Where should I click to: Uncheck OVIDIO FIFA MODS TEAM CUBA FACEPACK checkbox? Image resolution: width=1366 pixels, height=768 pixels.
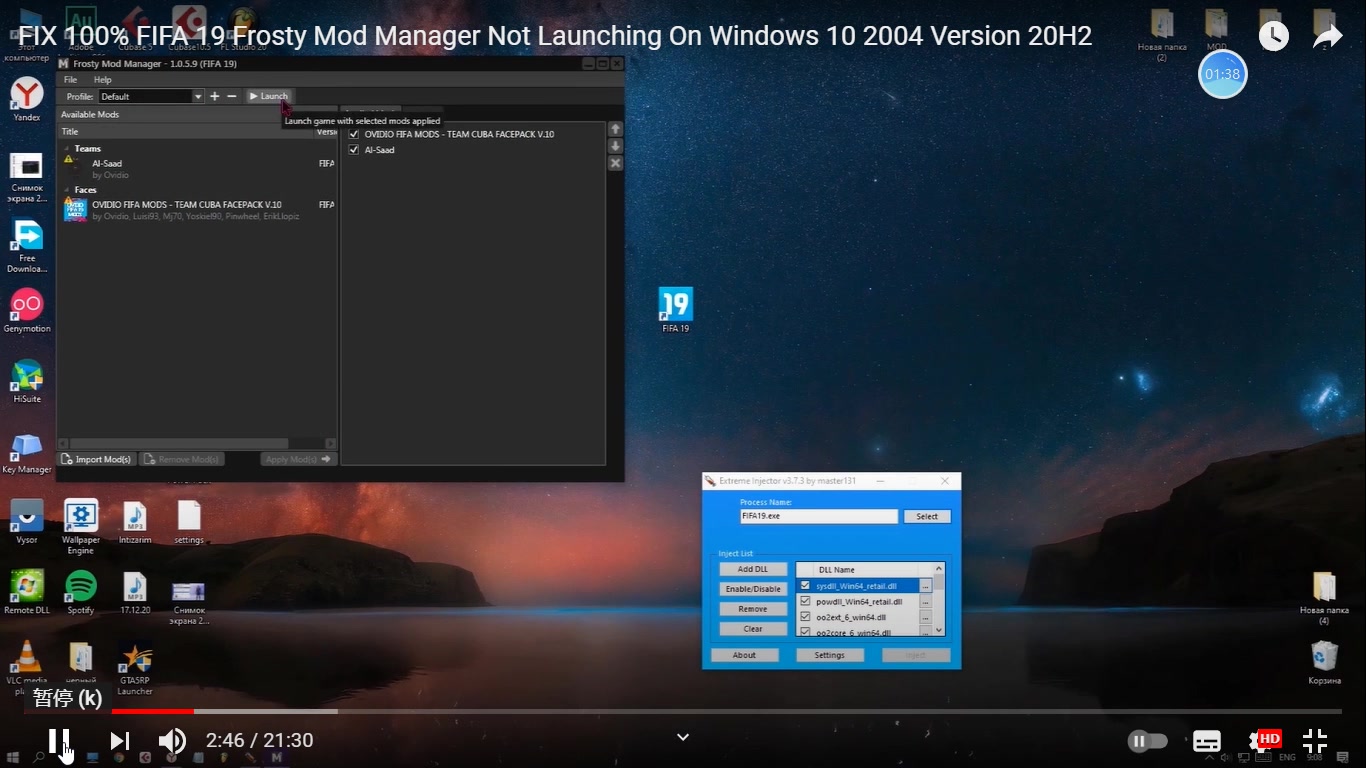[353, 134]
